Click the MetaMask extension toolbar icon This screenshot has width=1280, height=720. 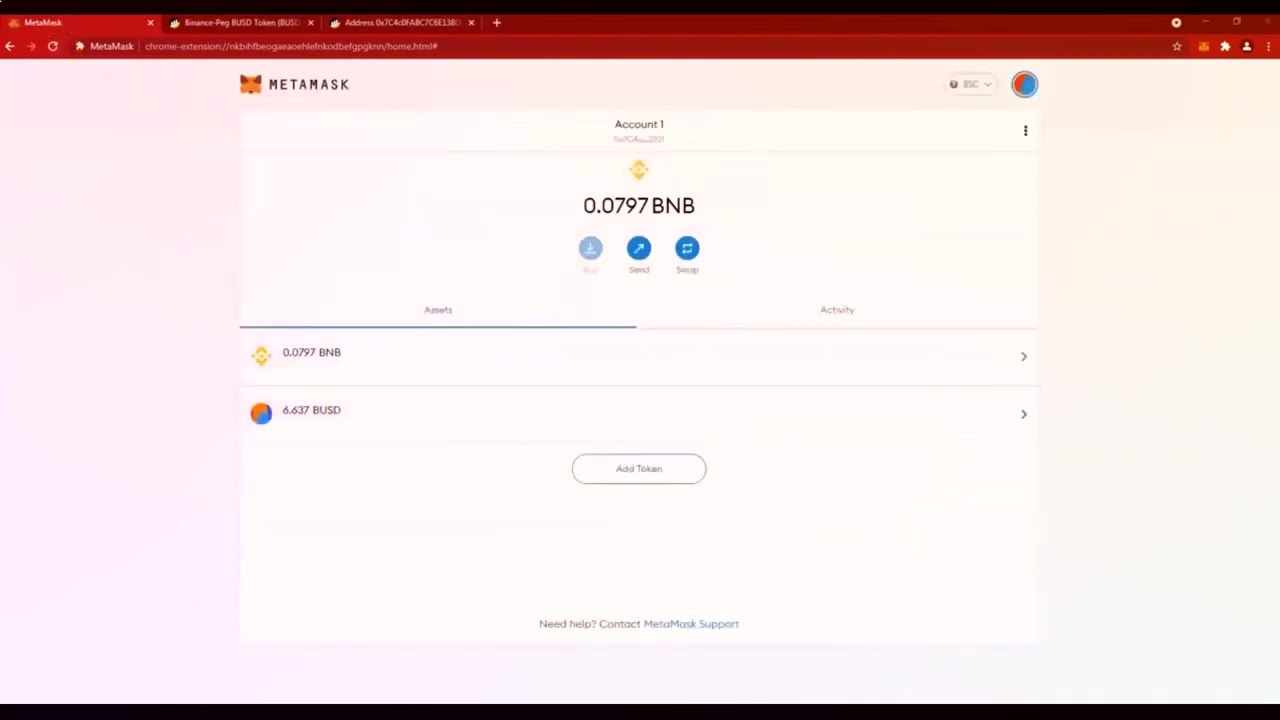(1204, 46)
